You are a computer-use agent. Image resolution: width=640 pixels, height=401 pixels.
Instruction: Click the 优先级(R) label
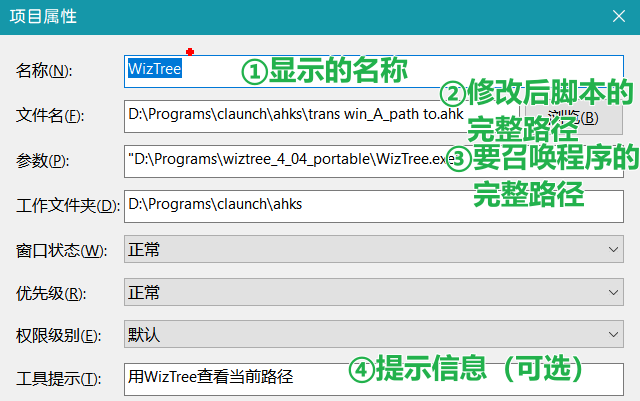coord(51,294)
